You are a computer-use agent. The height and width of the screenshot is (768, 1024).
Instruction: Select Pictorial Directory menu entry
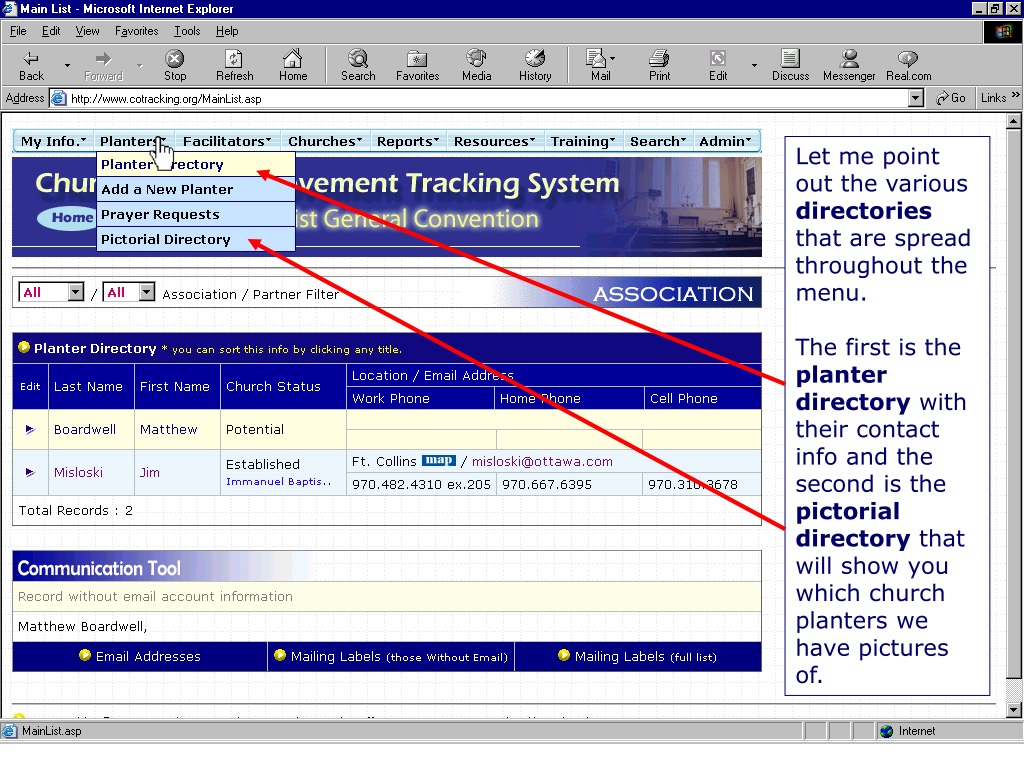[195, 239]
